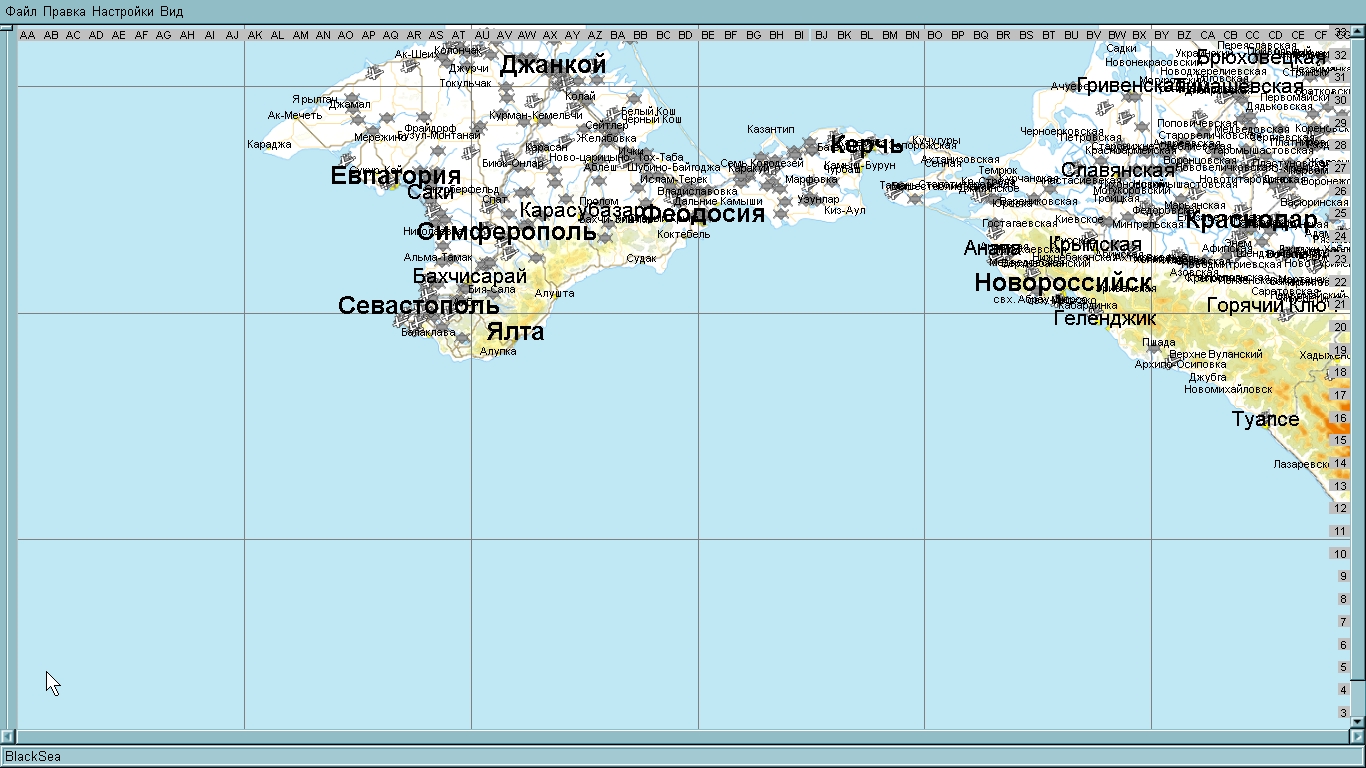Click the horizontal scrollbar left arrow
Image resolution: width=1366 pixels, height=768 pixels.
10,736
